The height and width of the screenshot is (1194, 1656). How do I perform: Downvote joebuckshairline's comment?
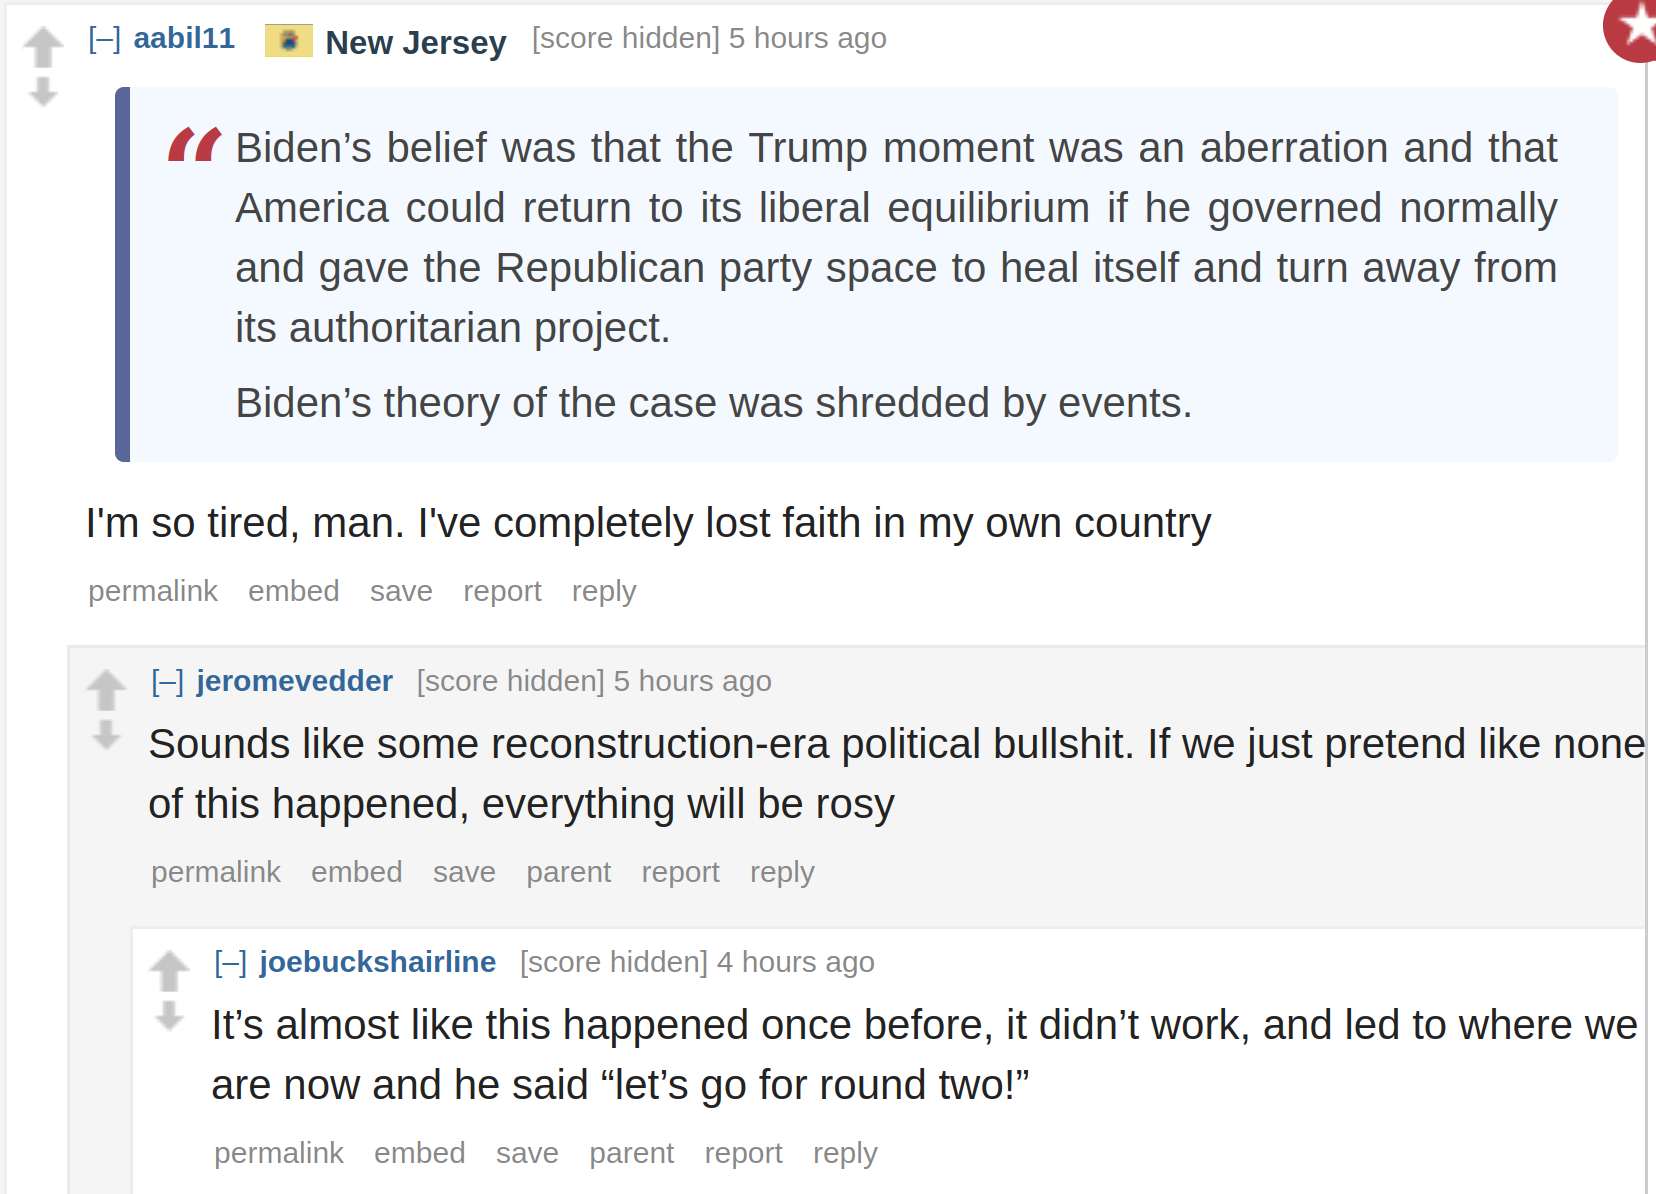pos(169,1016)
